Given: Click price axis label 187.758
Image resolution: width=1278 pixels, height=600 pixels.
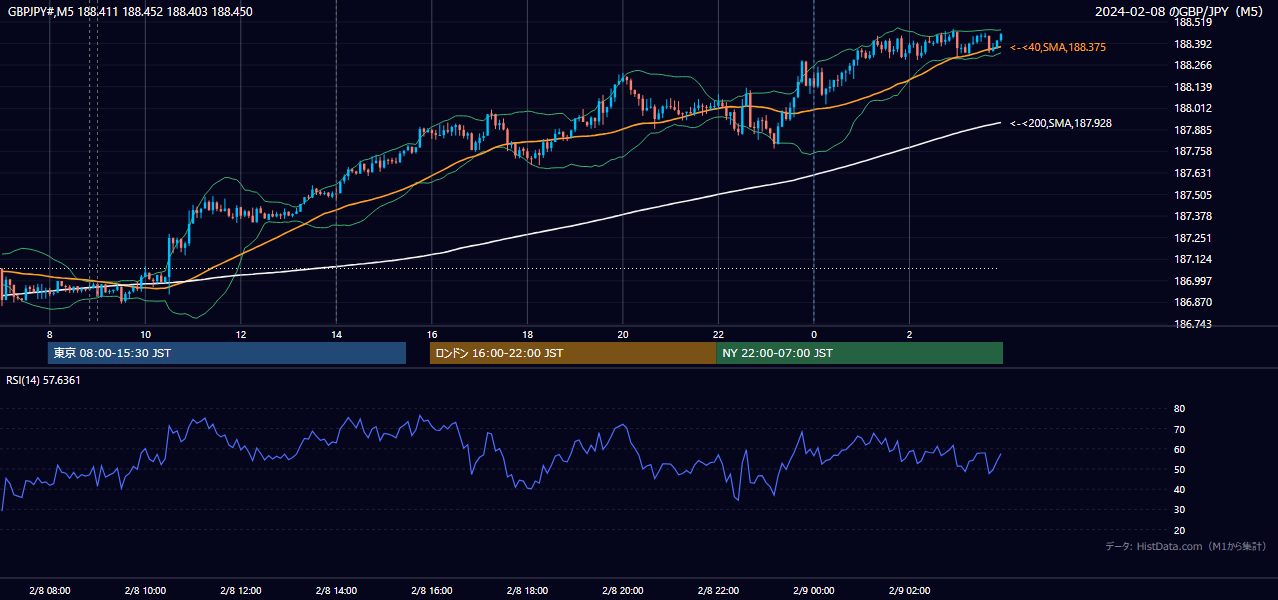Looking at the screenshot, I should [x=1192, y=151].
